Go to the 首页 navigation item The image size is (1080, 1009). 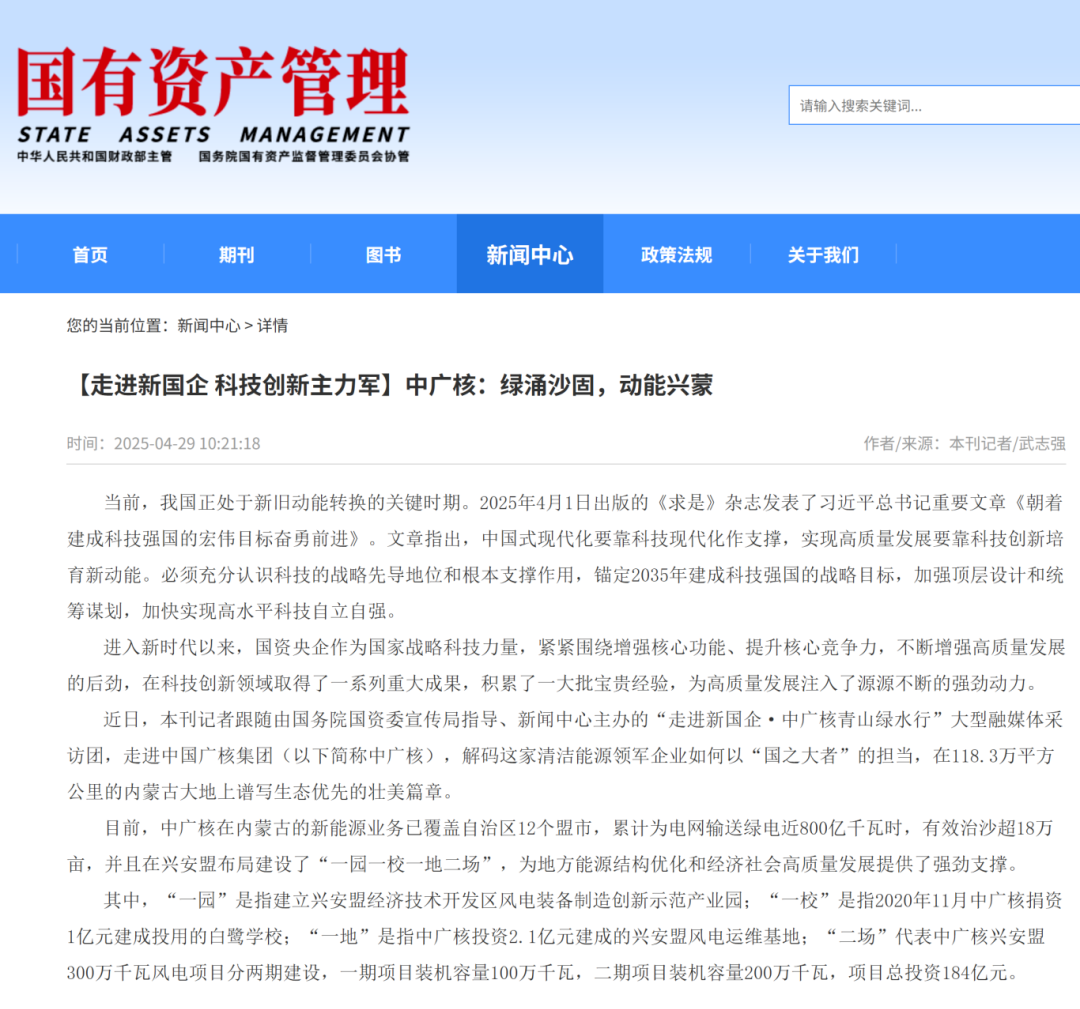pyautogui.click(x=90, y=255)
